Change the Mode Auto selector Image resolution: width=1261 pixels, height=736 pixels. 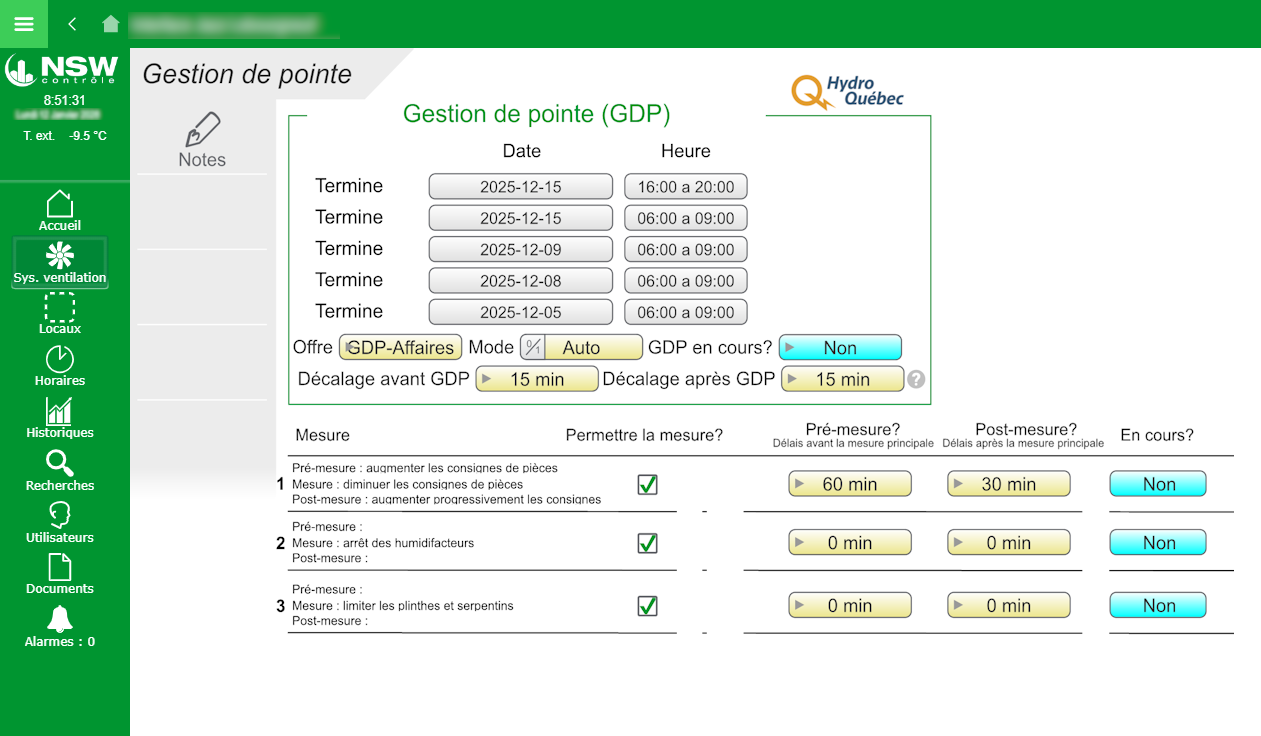click(x=581, y=348)
